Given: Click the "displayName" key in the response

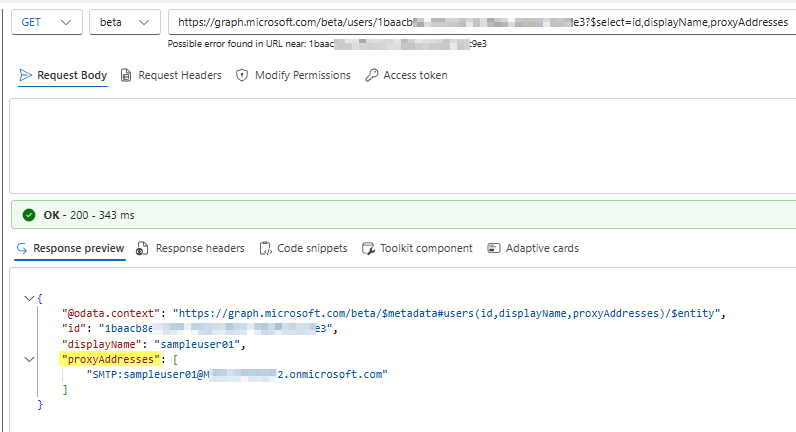Looking at the screenshot, I should pyautogui.click(x=102, y=344).
